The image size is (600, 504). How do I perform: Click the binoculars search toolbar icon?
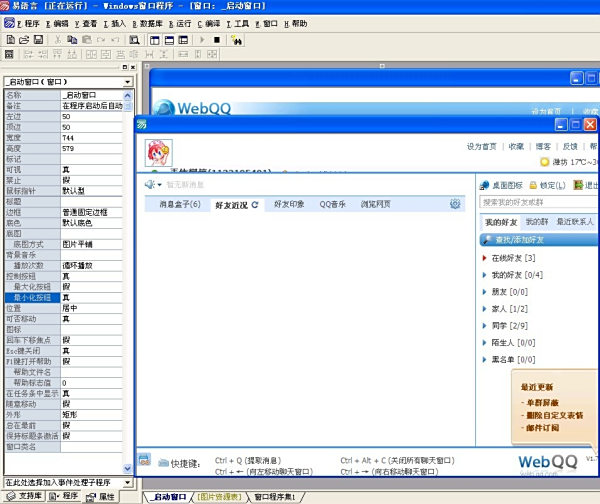click(237, 40)
